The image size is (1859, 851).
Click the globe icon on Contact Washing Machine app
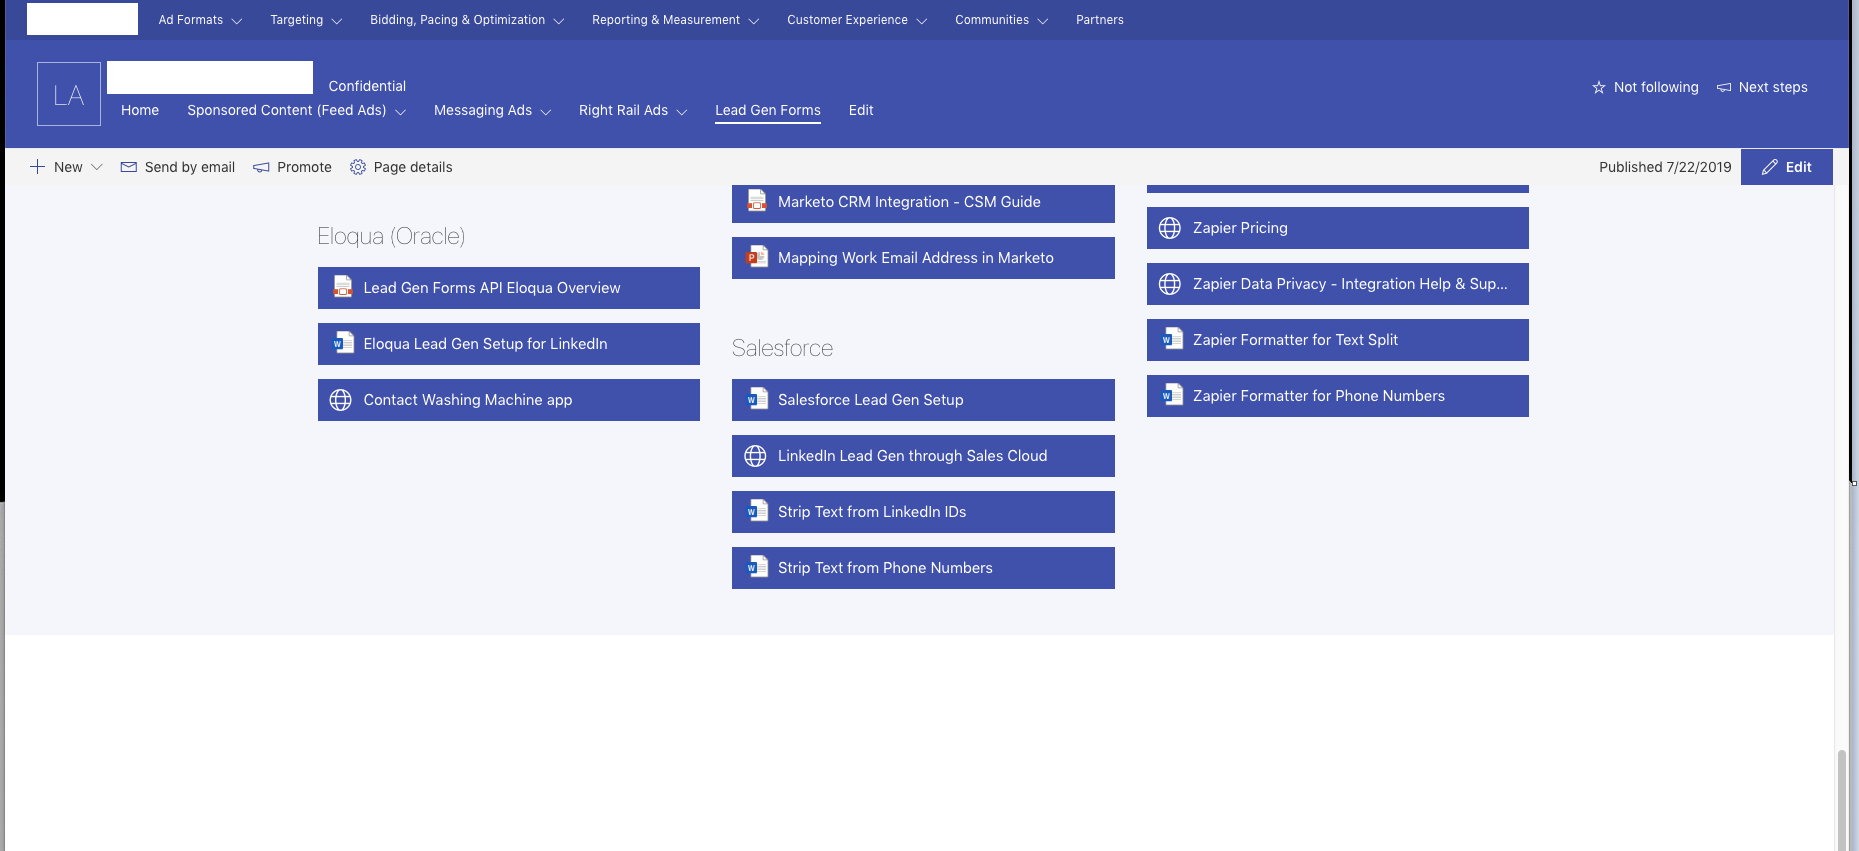click(341, 400)
